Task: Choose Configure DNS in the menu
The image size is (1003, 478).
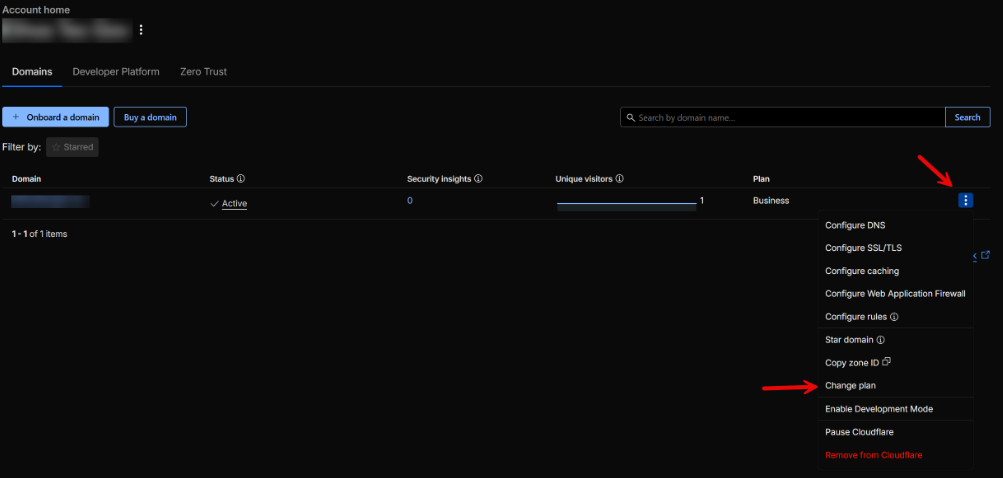Action: click(x=854, y=225)
